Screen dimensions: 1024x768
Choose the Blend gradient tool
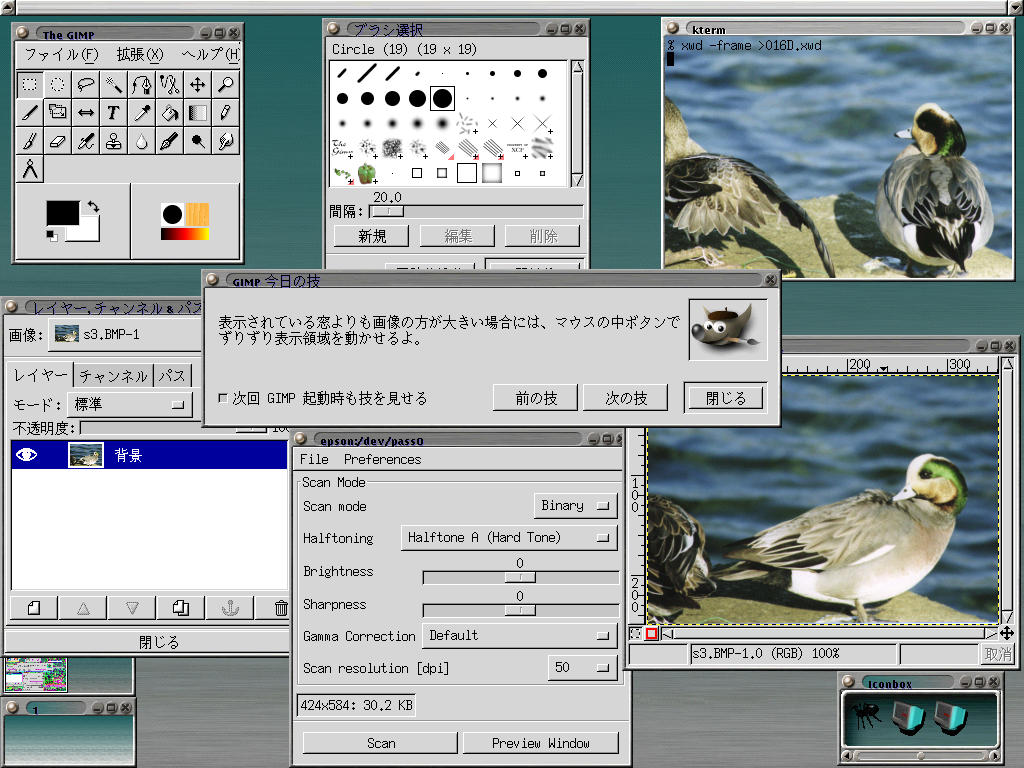198,112
